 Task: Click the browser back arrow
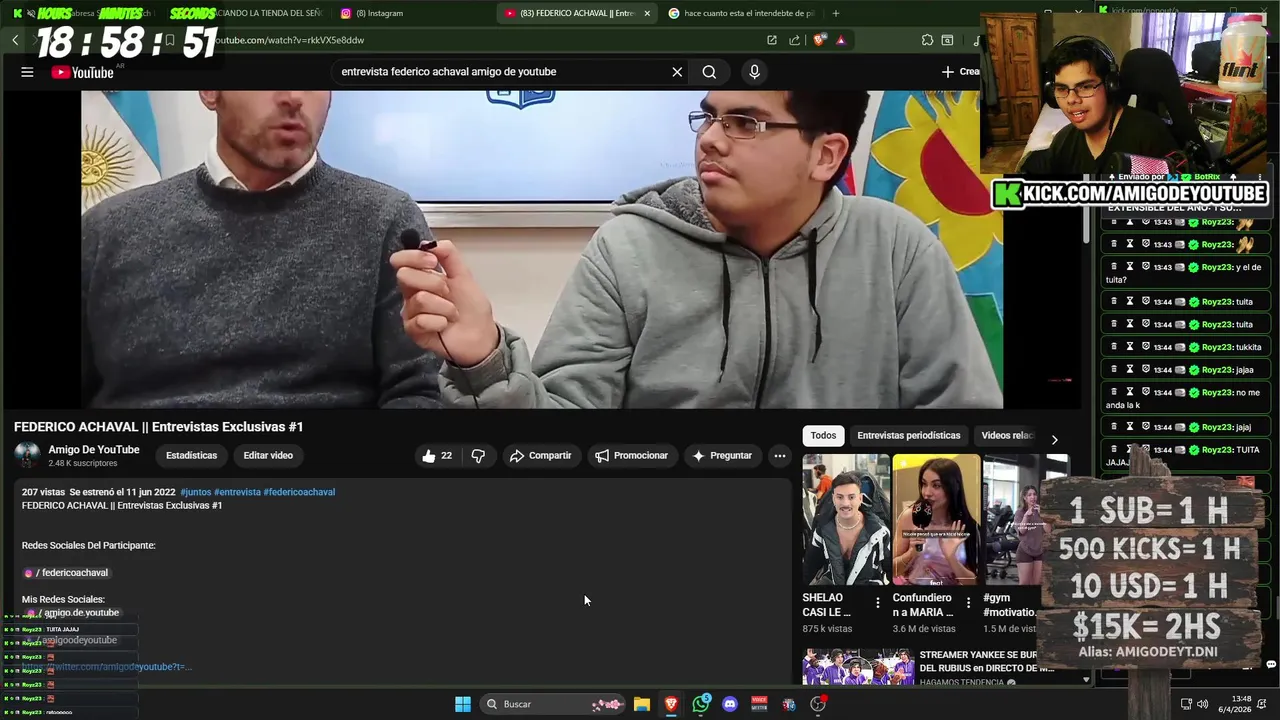15,40
